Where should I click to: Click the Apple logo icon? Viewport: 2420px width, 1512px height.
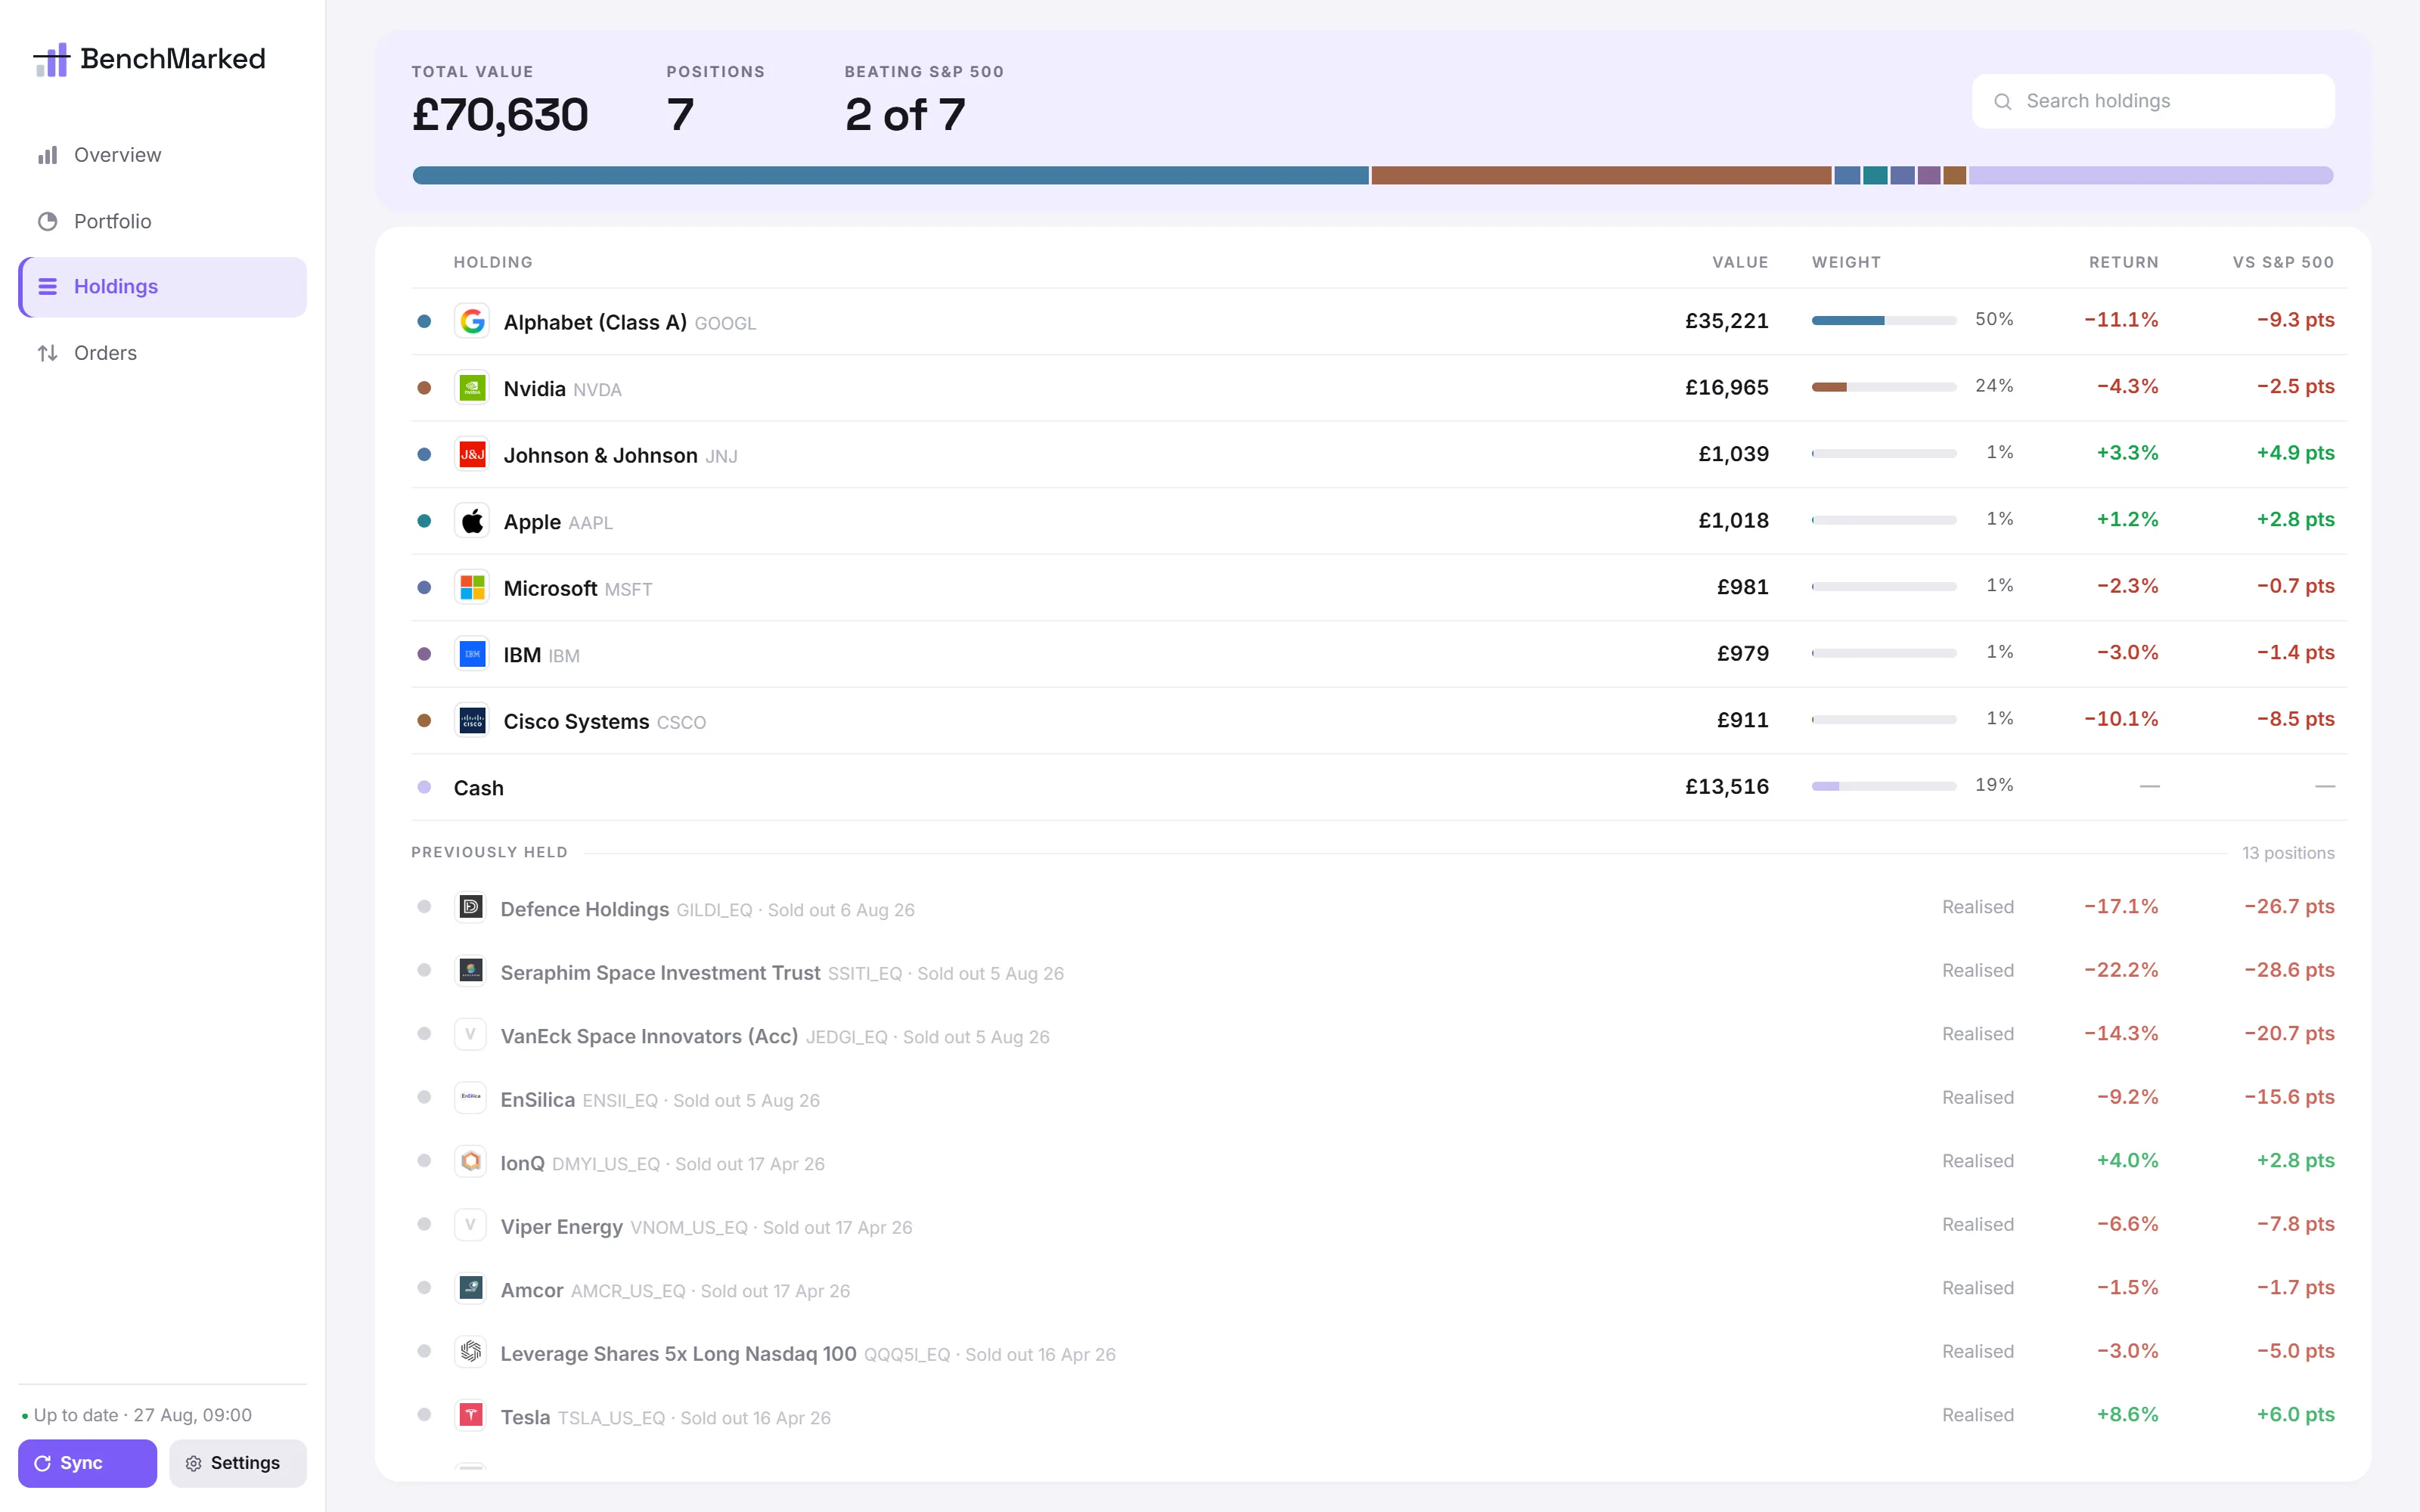coord(472,521)
